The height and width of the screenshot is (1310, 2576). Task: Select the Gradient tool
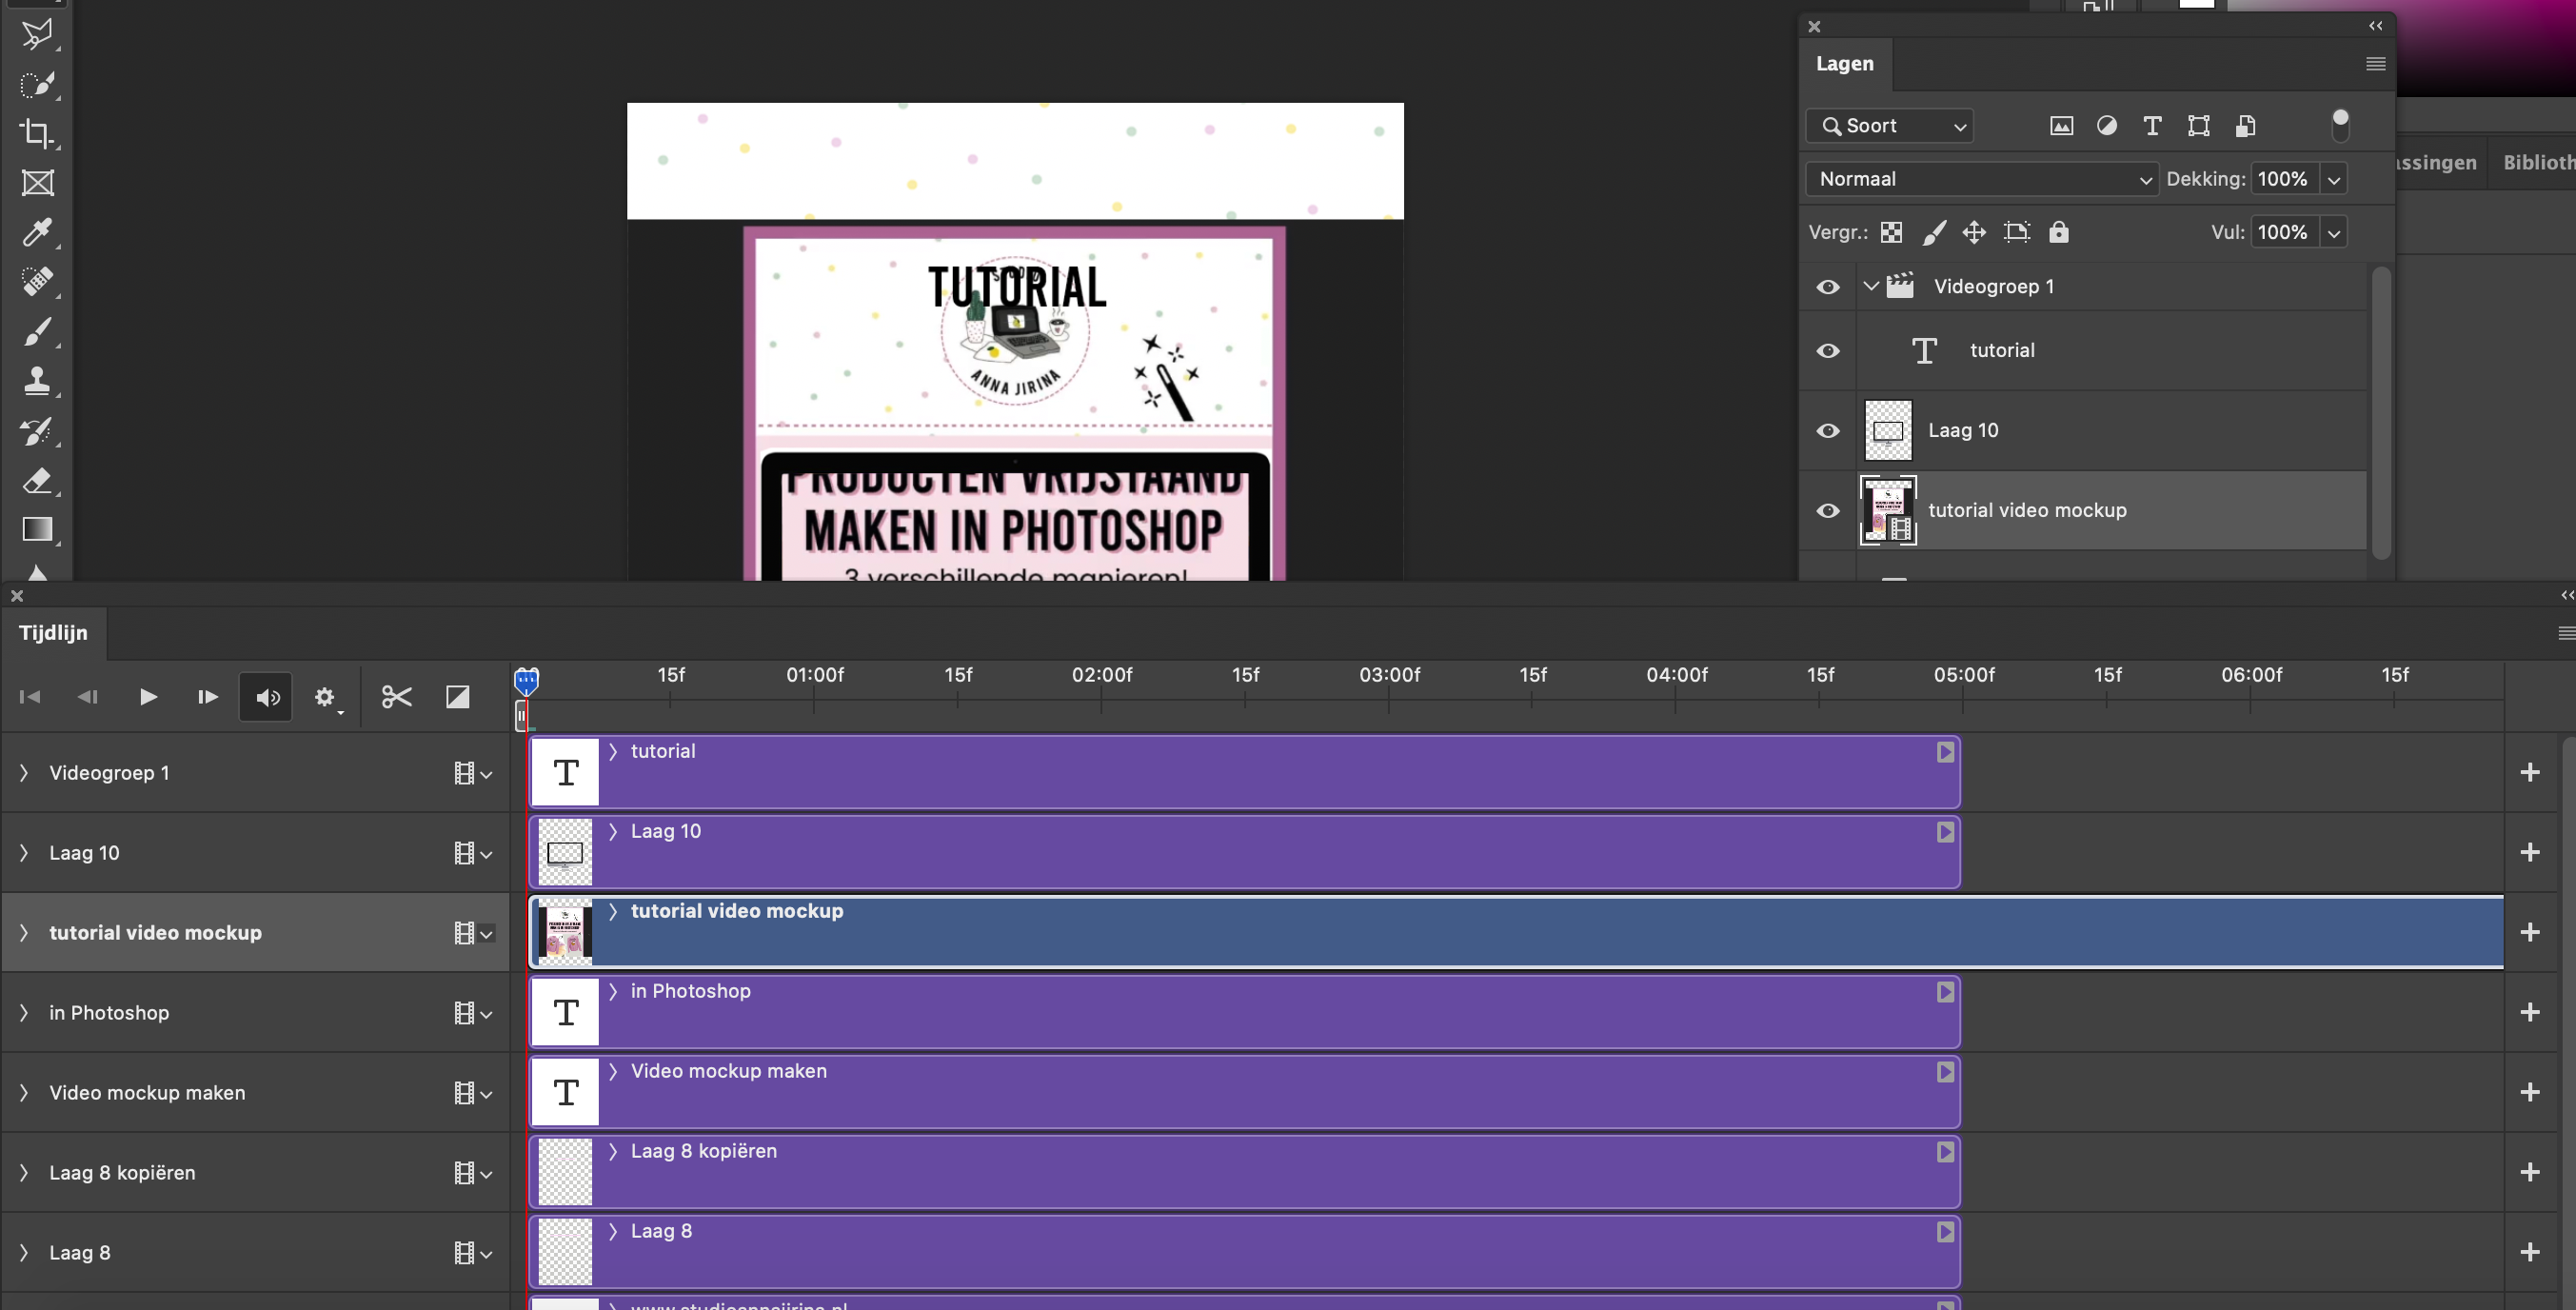point(38,530)
